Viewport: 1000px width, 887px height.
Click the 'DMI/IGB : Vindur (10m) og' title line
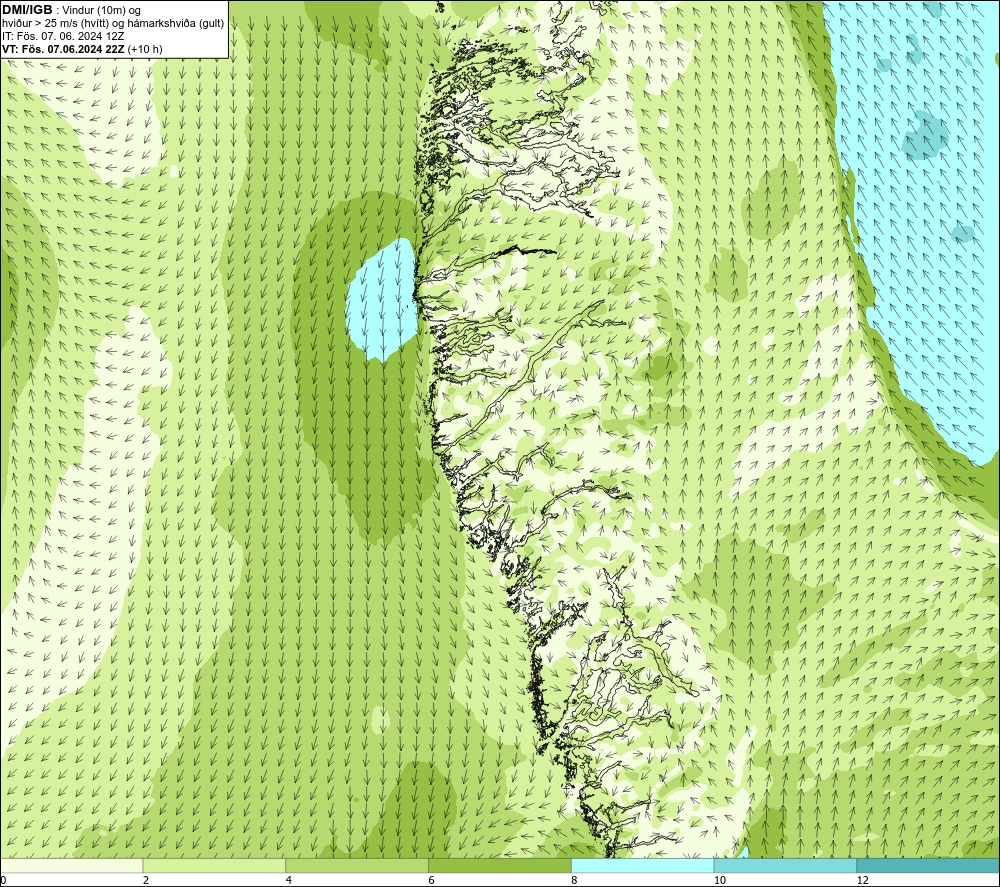point(71,10)
